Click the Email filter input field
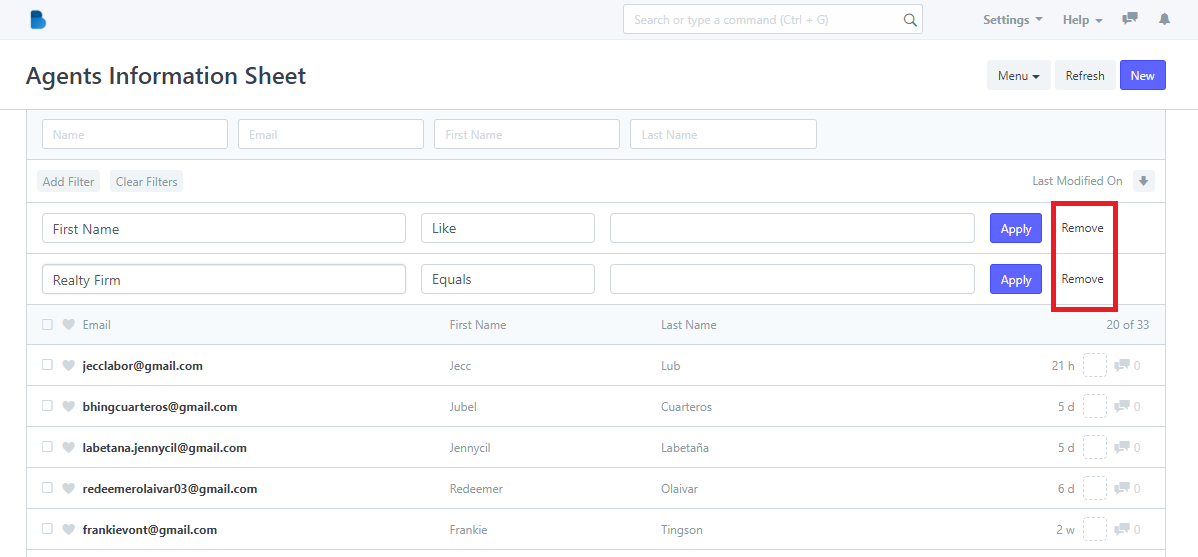Screen dimensions: 1198x557 (x=331, y=134)
